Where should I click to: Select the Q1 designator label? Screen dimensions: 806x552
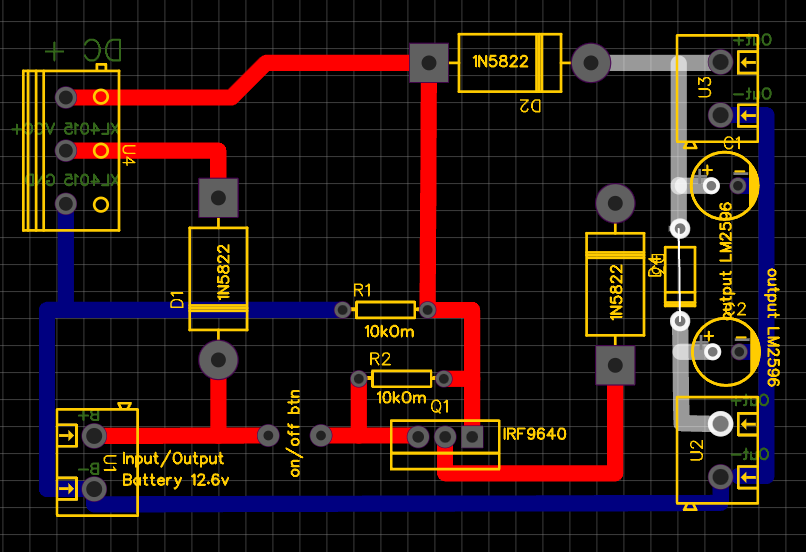coord(439,407)
